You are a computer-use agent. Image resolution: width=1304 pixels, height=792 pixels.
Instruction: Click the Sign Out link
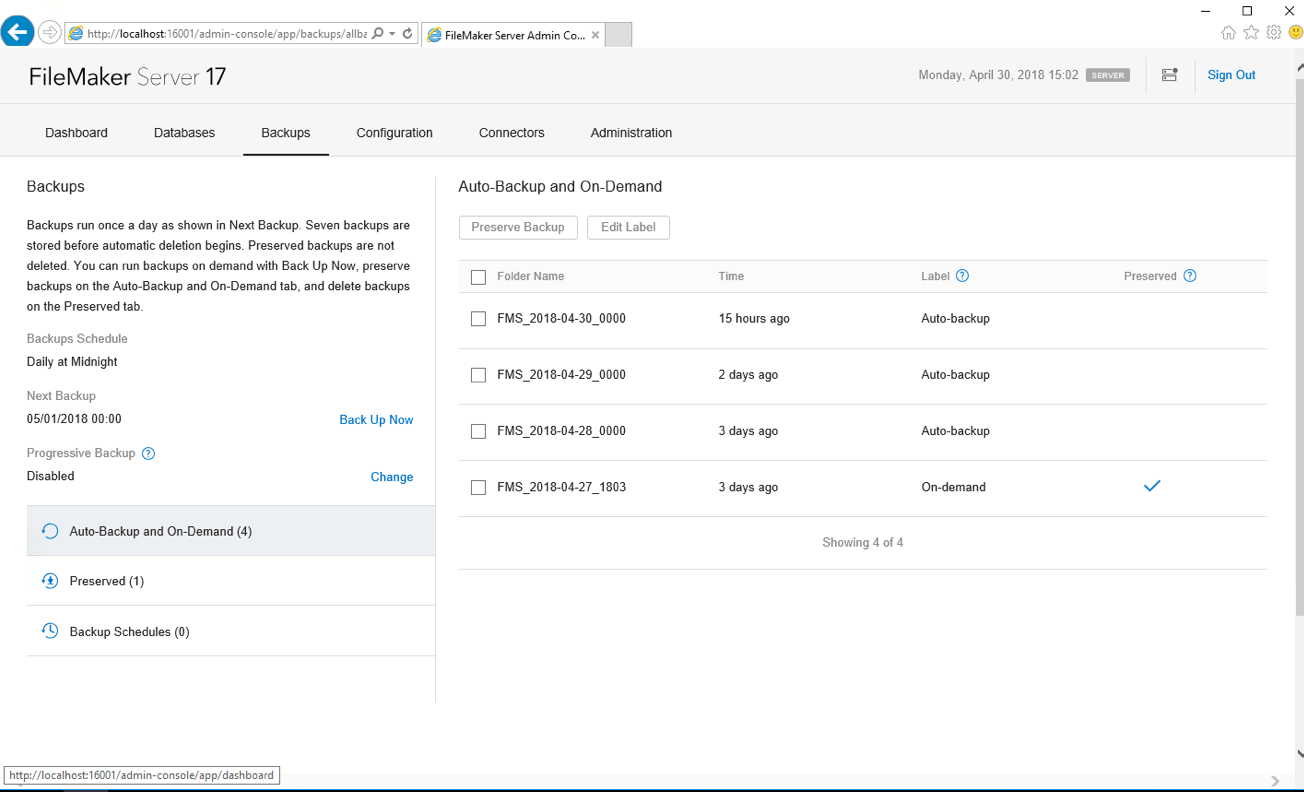(1231, 75)
